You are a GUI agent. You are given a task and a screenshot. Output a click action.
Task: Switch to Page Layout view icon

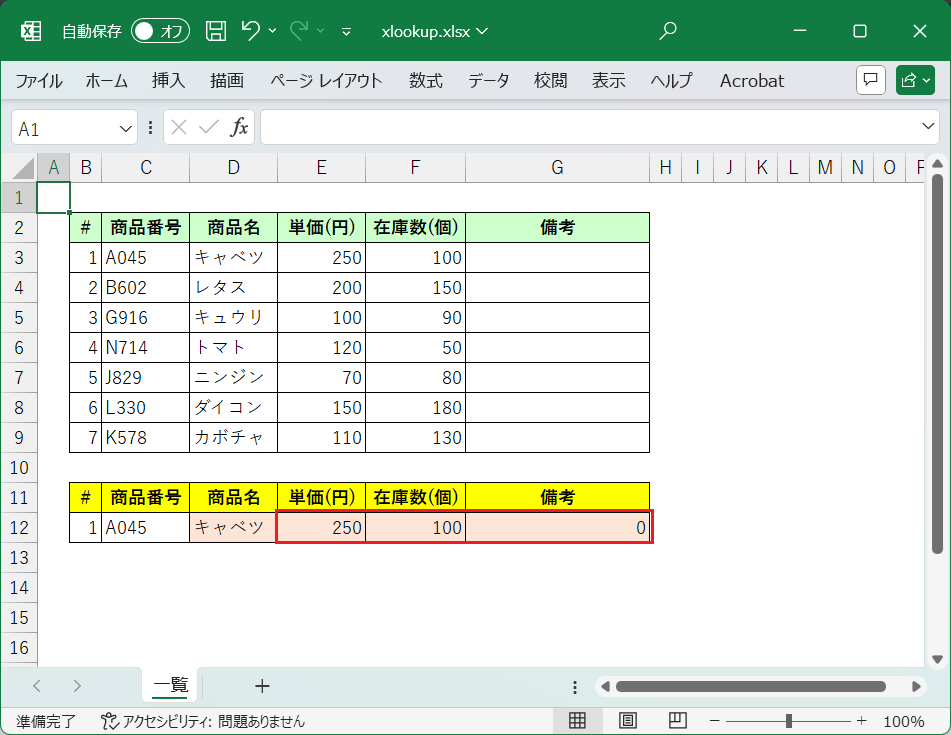(x=628, y=720)
